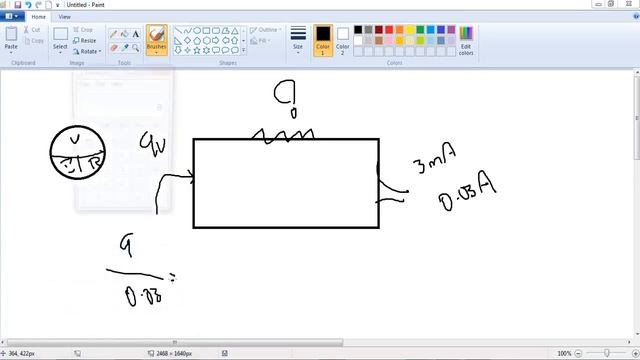
Task: Open the shape Outline dropdown
Action: 266,30
